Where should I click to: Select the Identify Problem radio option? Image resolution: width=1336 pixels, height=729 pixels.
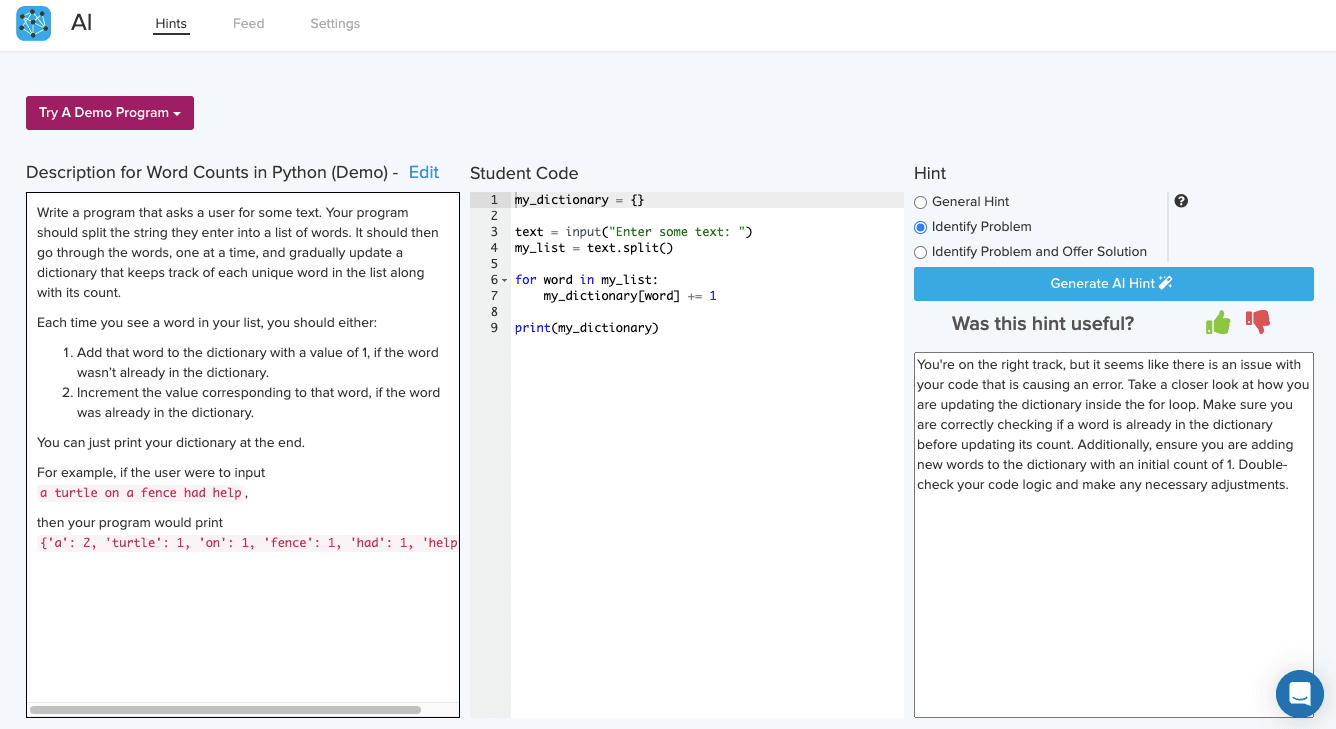[920, 227]
